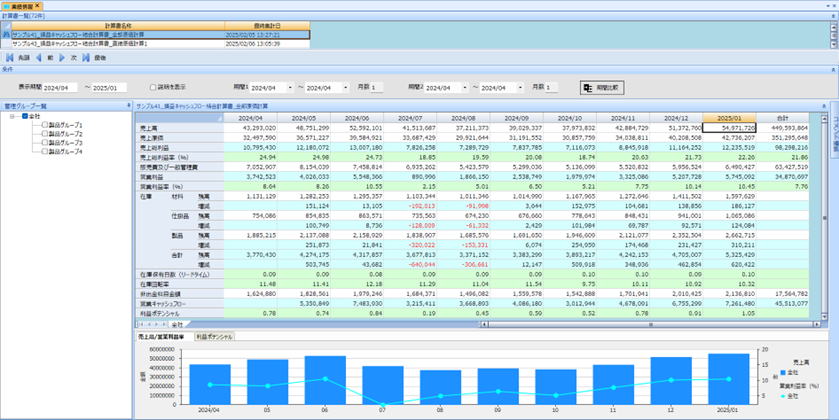Click the horizontal scrollbar thumb under the grid
839x420 pixels.
(651, 324)
